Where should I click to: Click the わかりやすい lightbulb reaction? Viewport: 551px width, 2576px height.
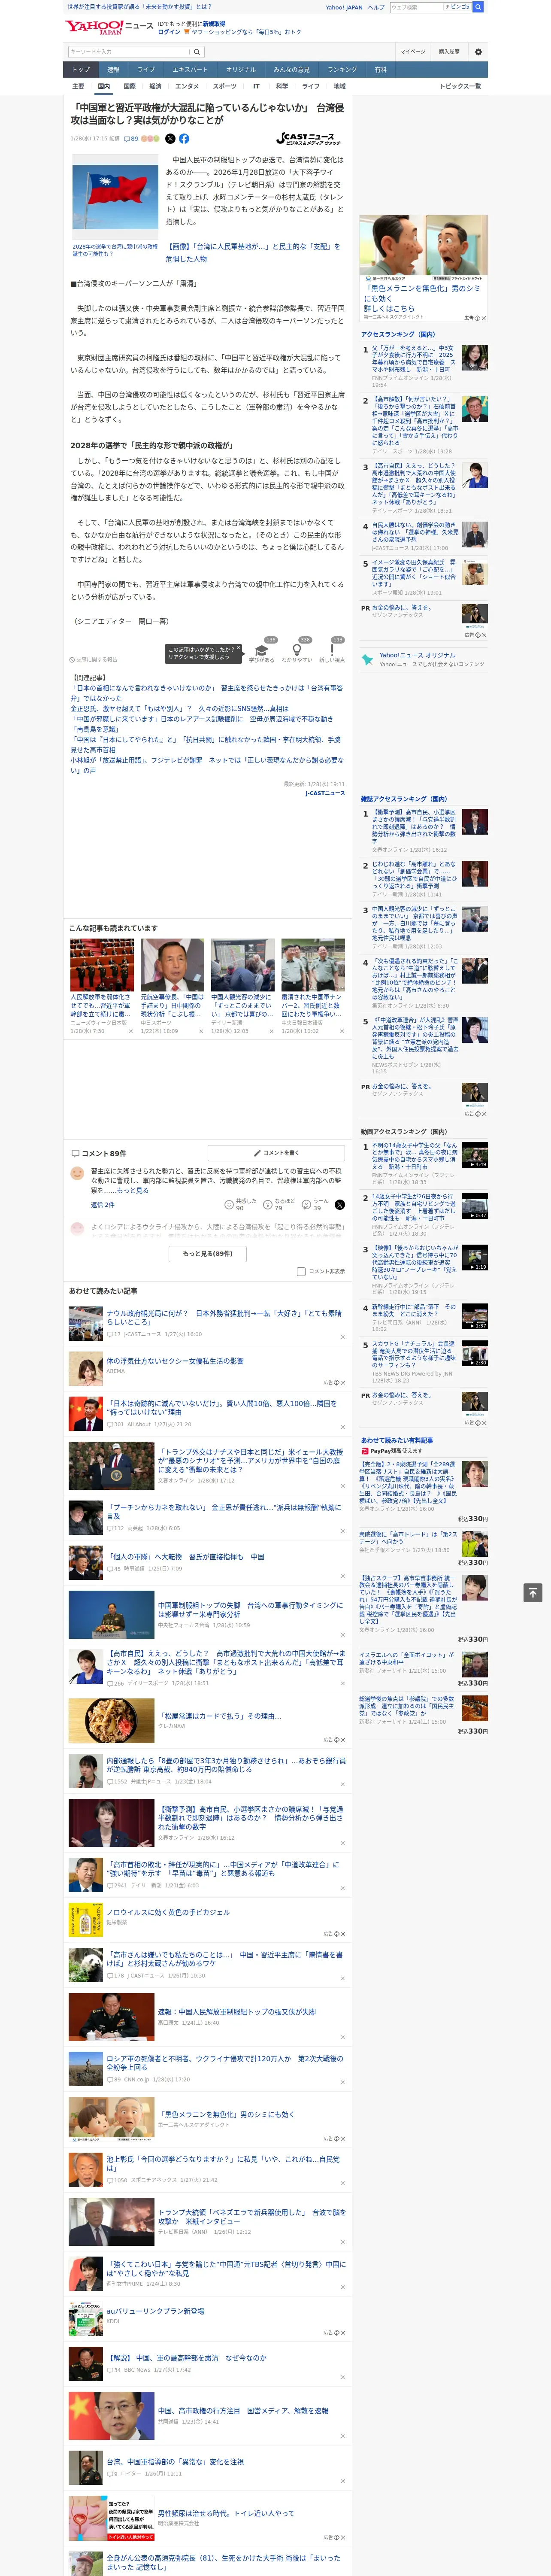(x=296, y=650)
